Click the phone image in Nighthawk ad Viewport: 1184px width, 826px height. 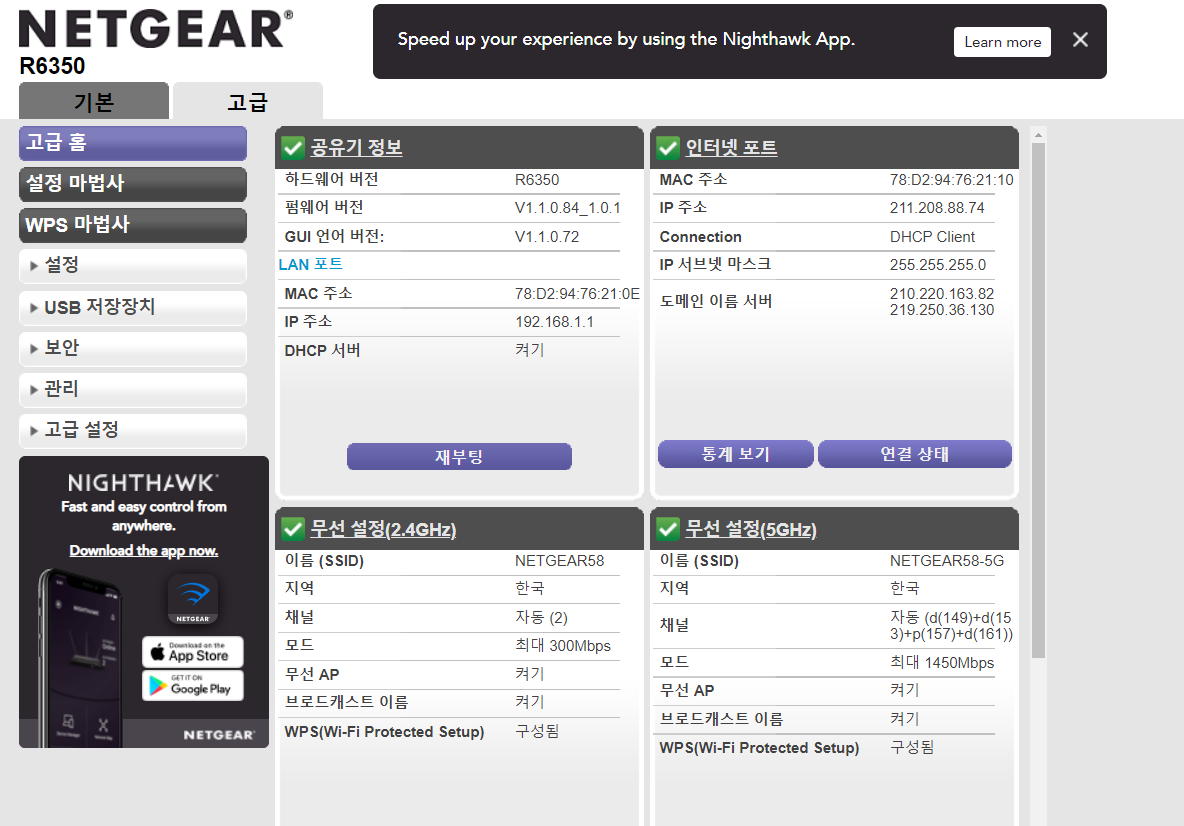click(x=81, y=657)
